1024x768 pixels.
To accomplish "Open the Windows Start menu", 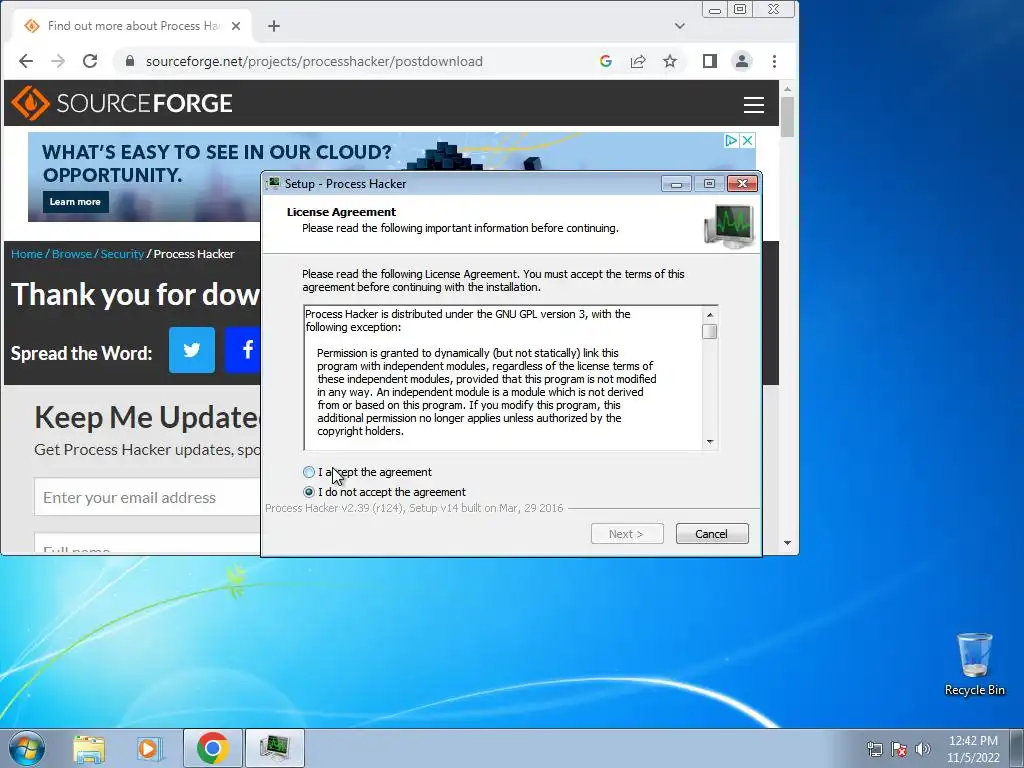I will click(x=27, y=748).
